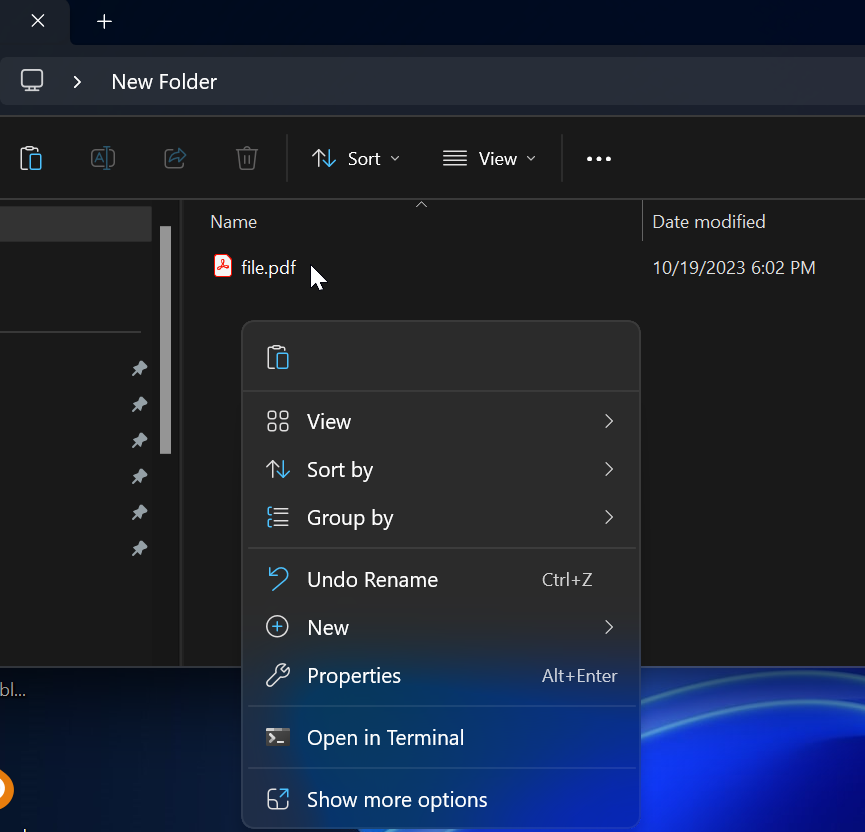The image size is (865, 832).
Task: Expand the Sort by submenu
Action: point(441,470)
